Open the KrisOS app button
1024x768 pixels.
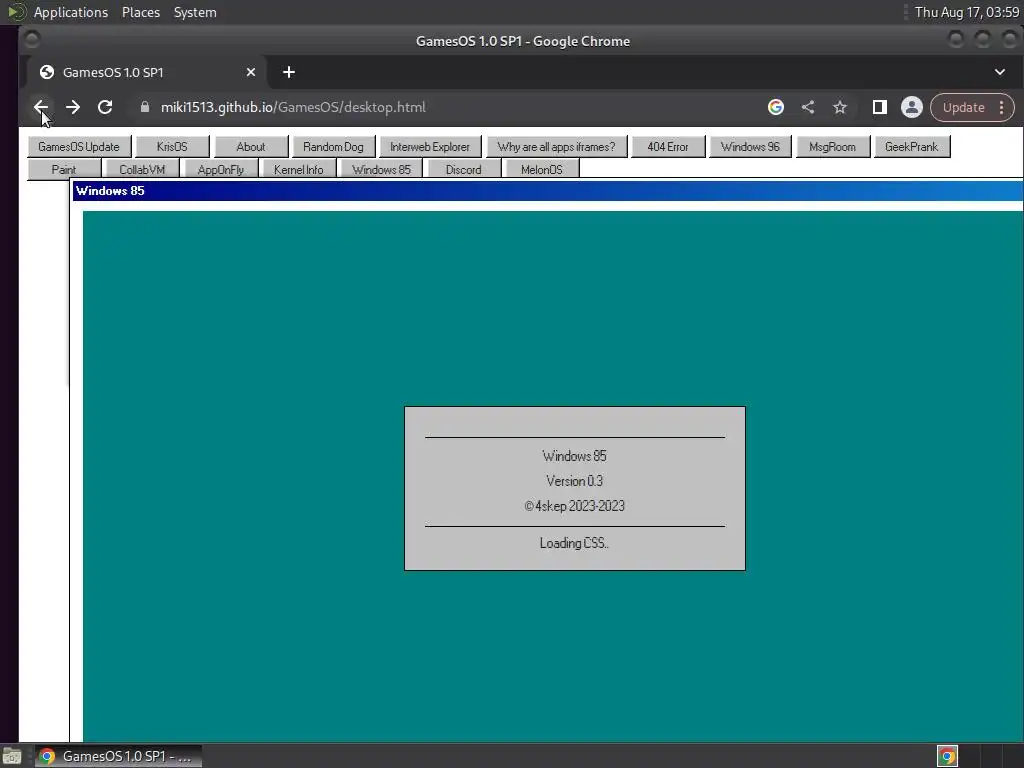click(x=172, y=147)
